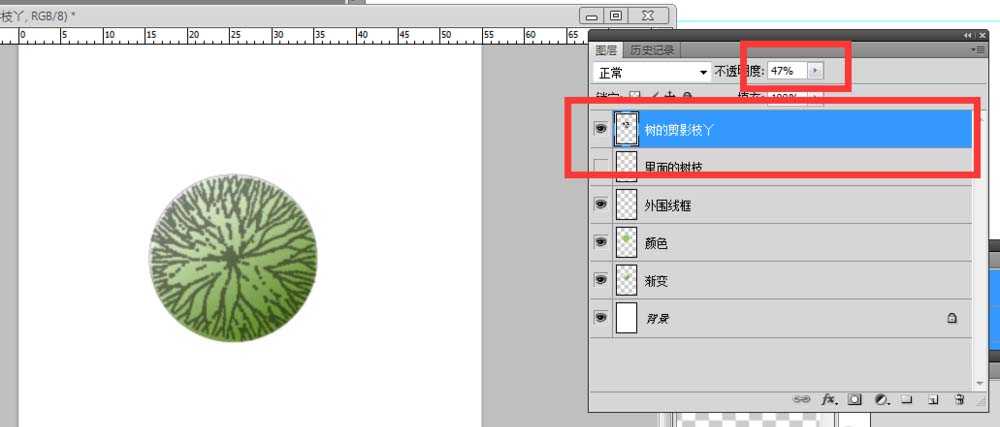Select the 背景 layer thumbnail

coord(626,317)
